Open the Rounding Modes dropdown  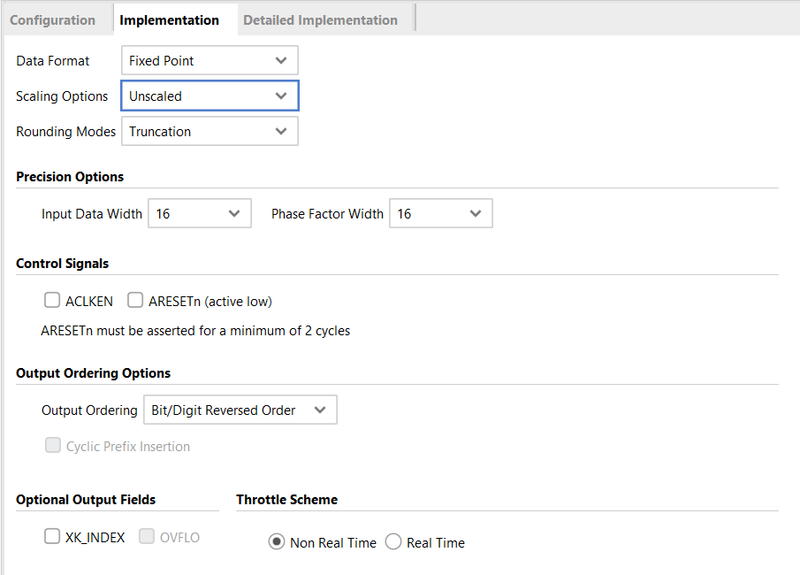click(209, 132)
